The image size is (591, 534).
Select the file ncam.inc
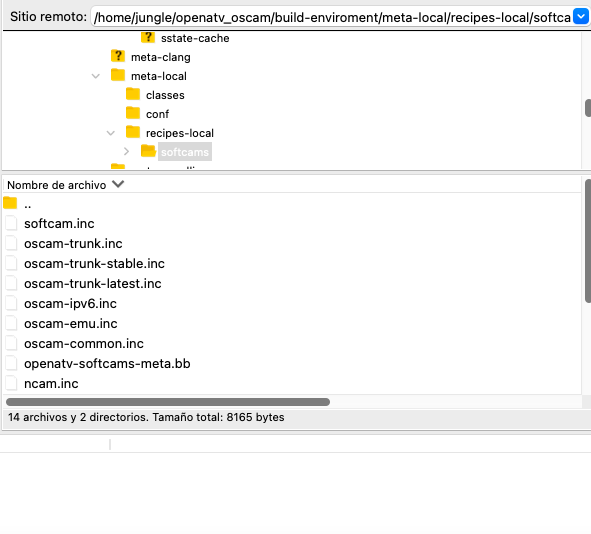51,383
